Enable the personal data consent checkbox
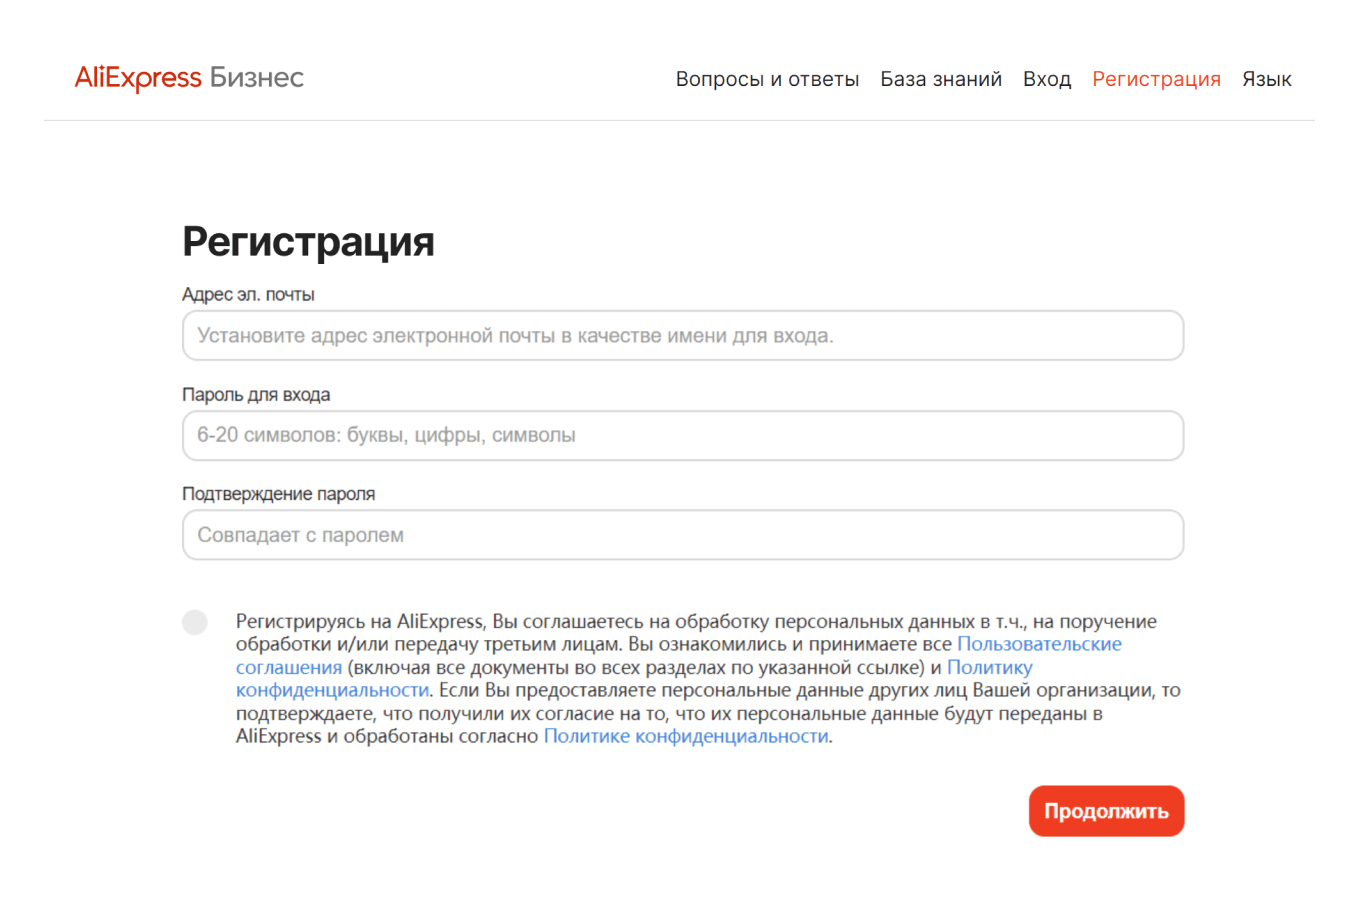This screenshot has width=1360, height=903. point(195,622)
